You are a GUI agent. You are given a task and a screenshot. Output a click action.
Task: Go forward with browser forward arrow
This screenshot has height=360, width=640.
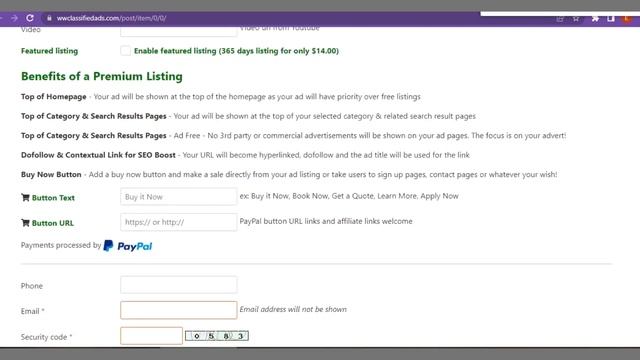(14, 18)
